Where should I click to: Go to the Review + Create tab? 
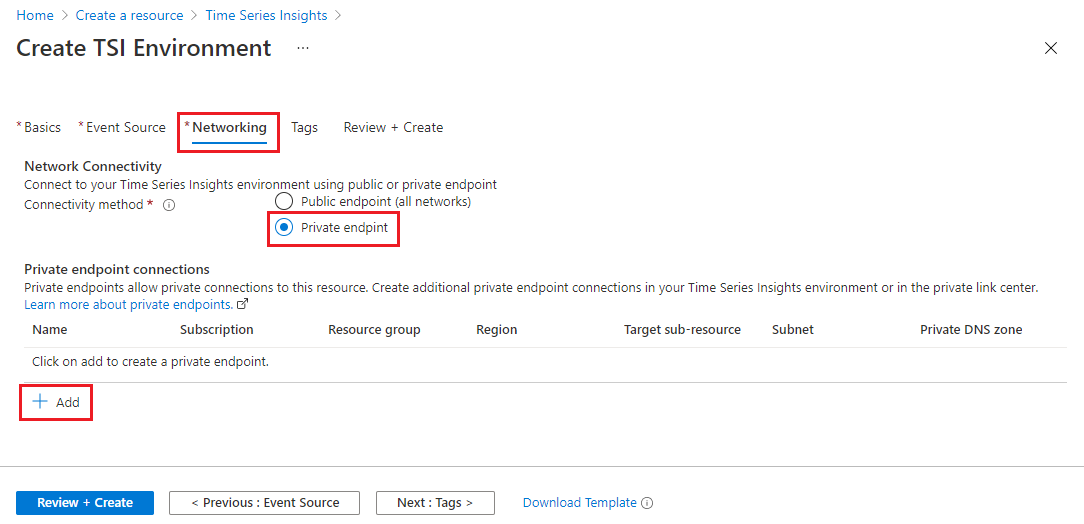click(x=393, y=127)
